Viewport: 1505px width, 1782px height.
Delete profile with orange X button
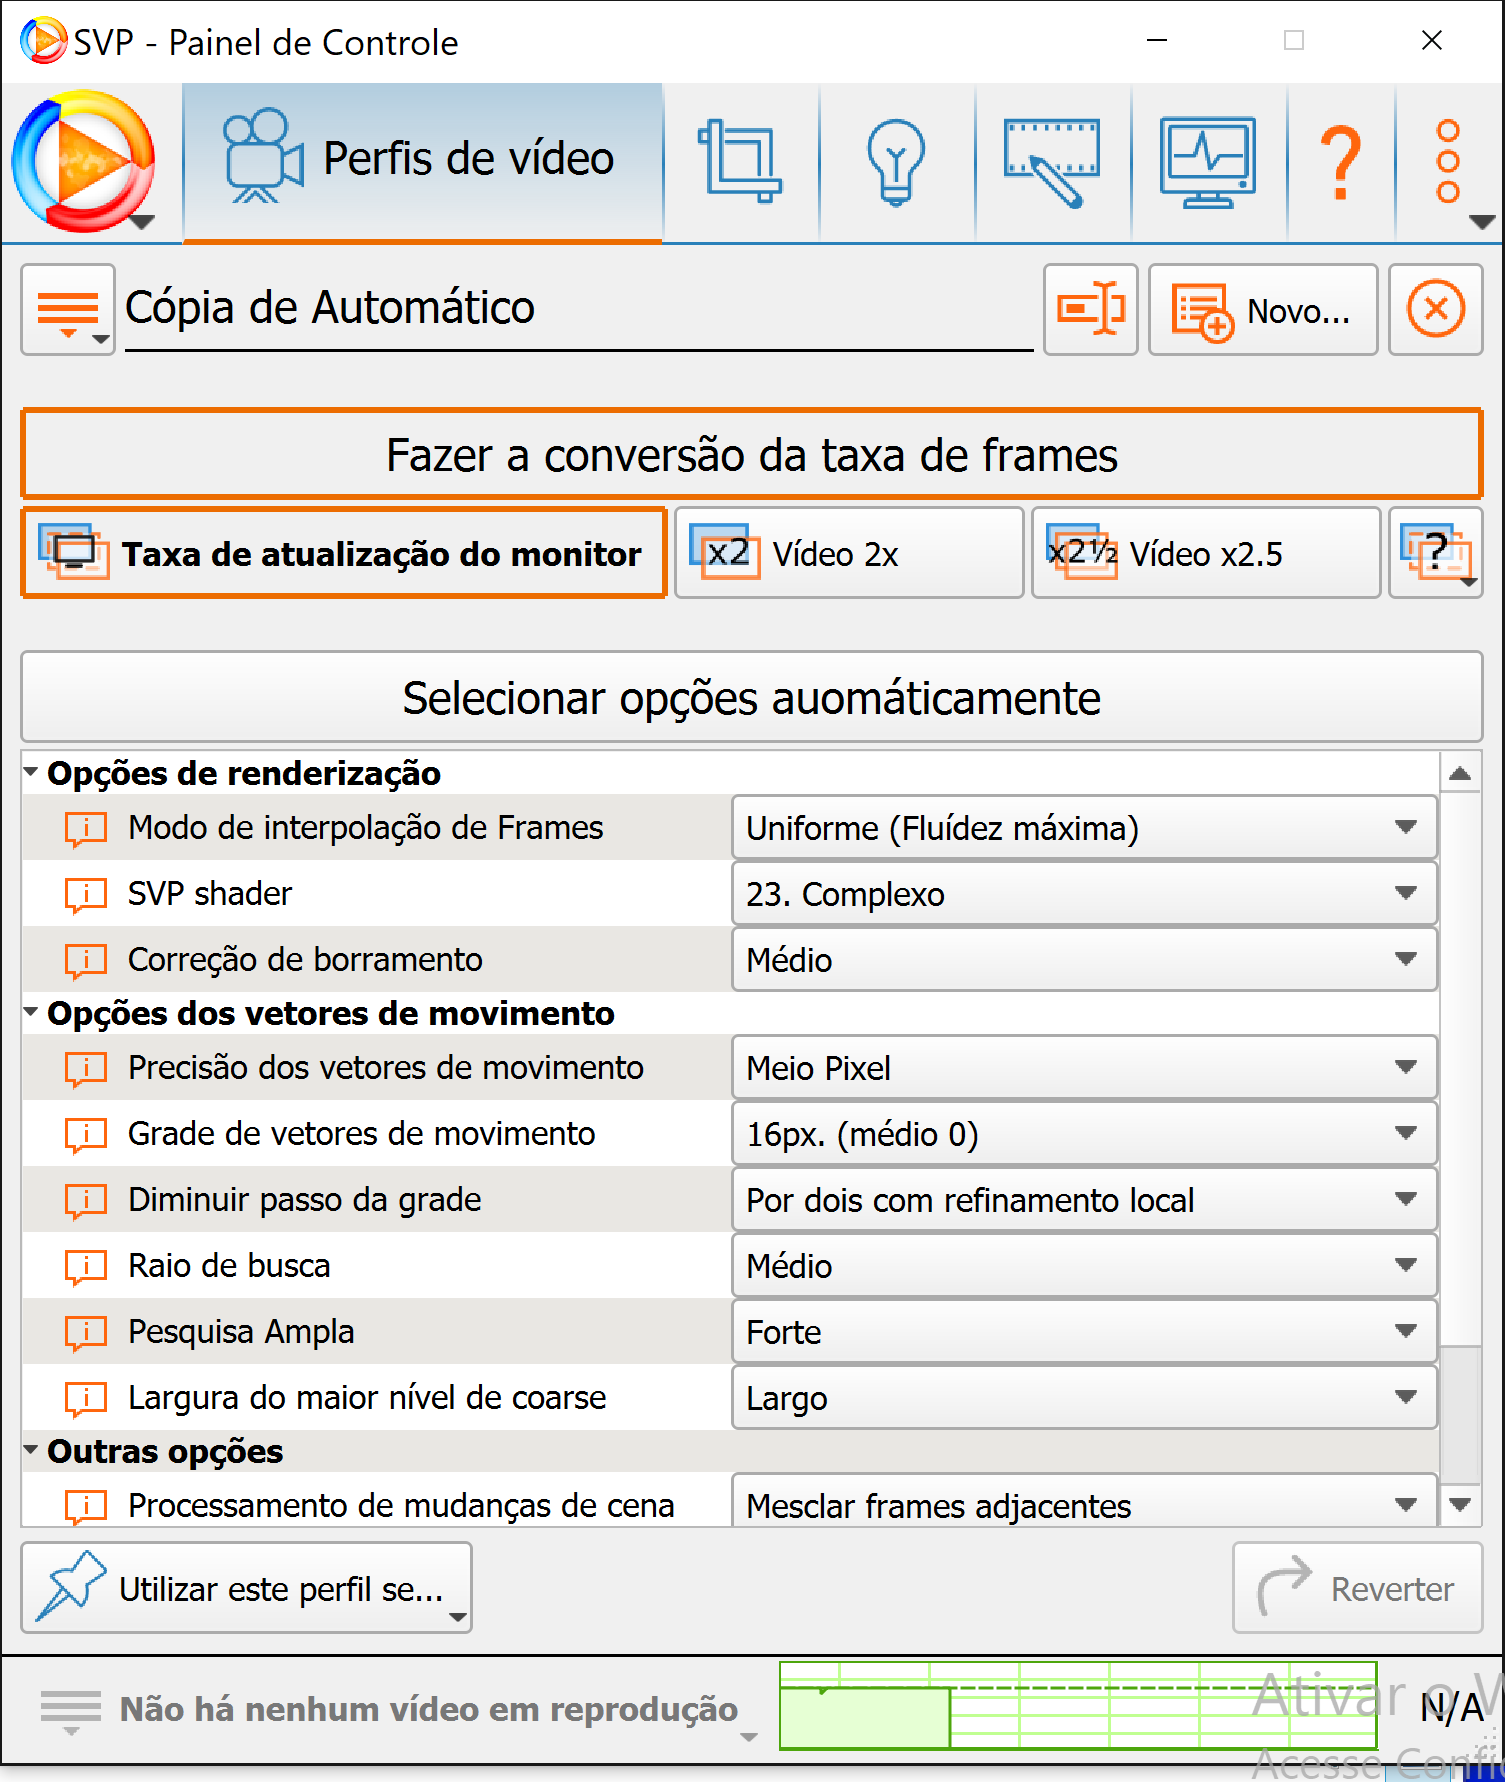click(1435, 309)
